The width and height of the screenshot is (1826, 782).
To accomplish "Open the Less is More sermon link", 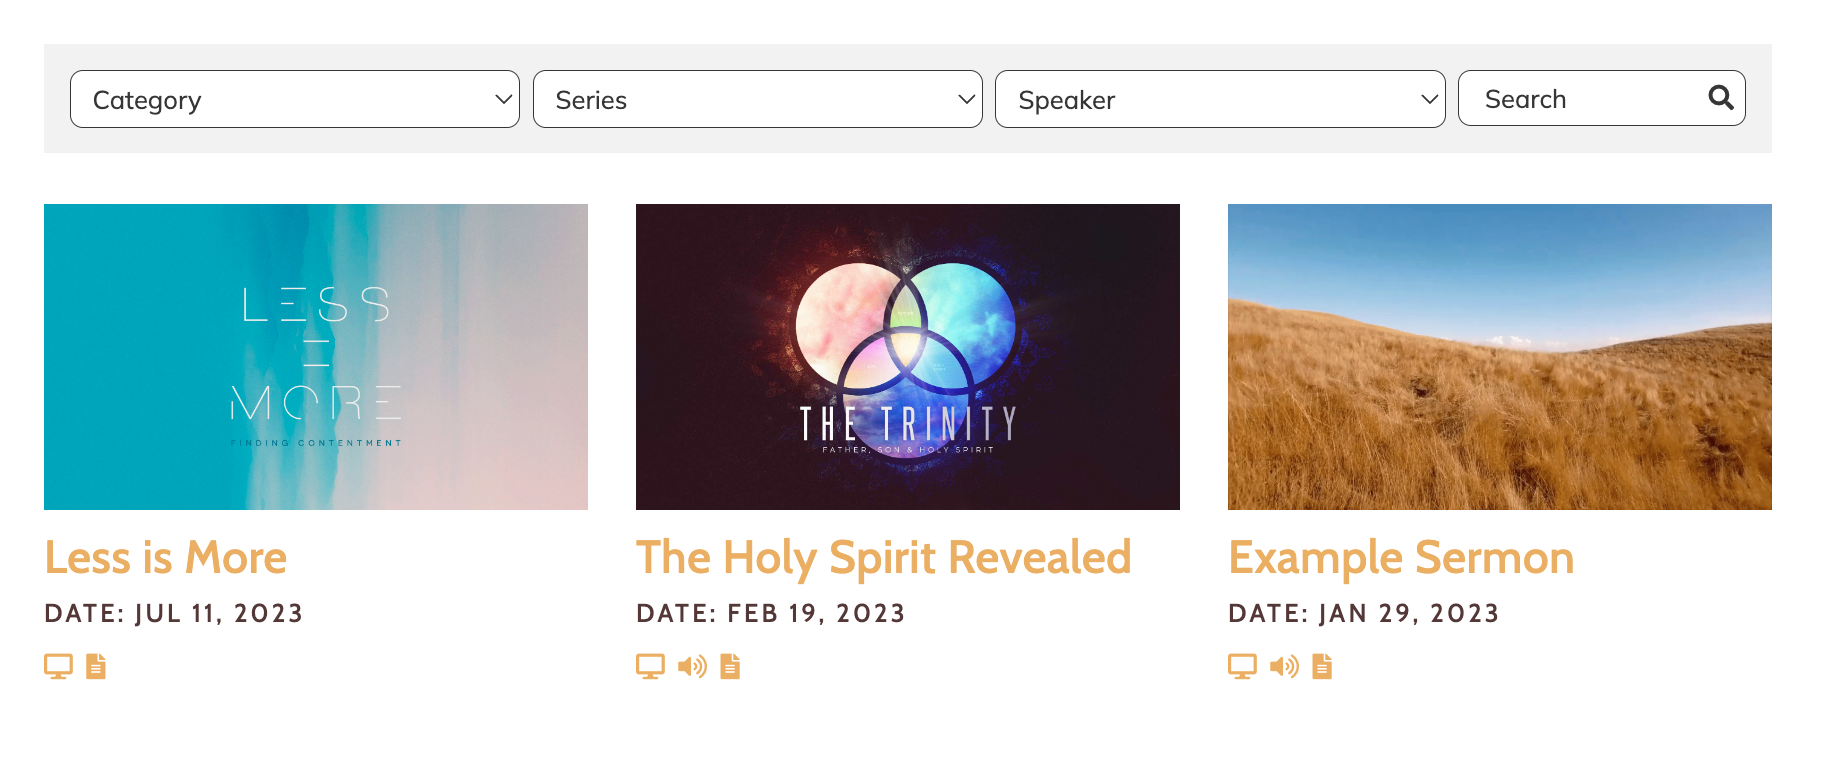I will click(166, 558).
